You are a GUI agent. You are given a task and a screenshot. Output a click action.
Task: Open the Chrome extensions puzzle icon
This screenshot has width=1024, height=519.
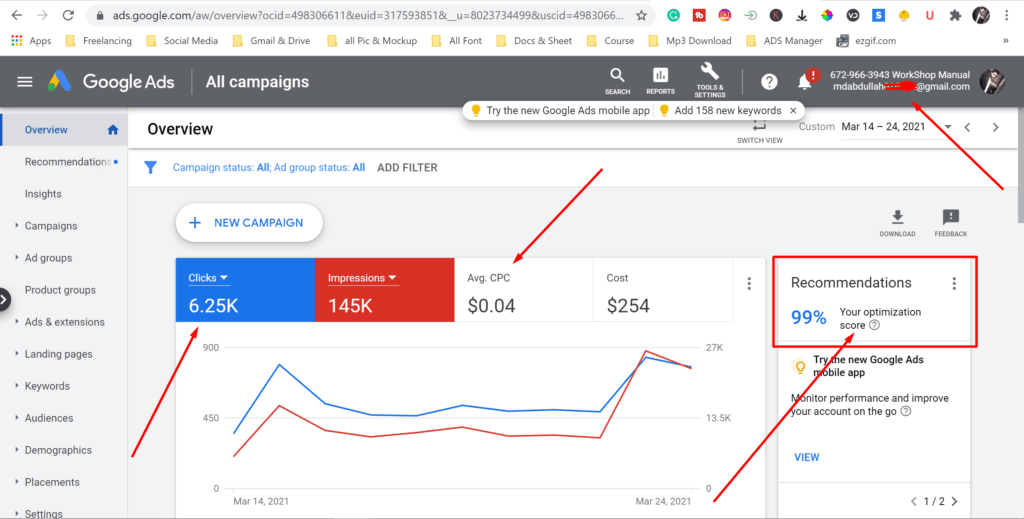(x=955, y=15)
